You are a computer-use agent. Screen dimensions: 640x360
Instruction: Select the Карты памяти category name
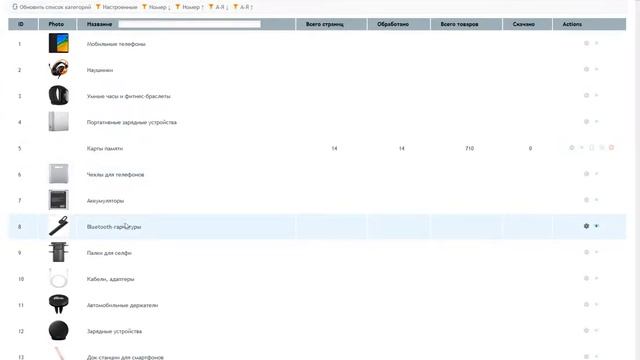click(104, 149)
